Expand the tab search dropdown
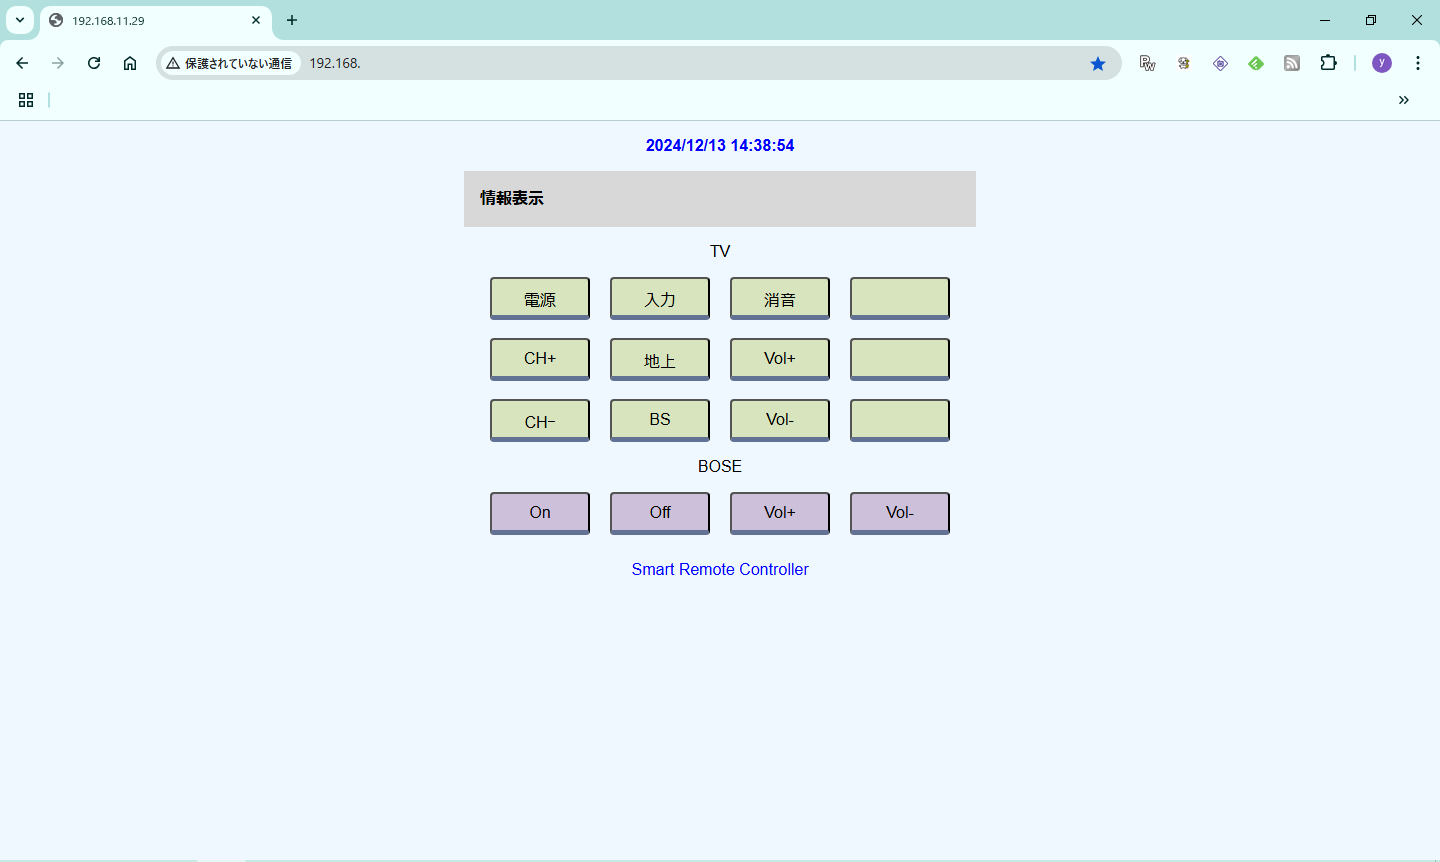The height and width of the screenshot is (862, 1440). click(20, 20)
